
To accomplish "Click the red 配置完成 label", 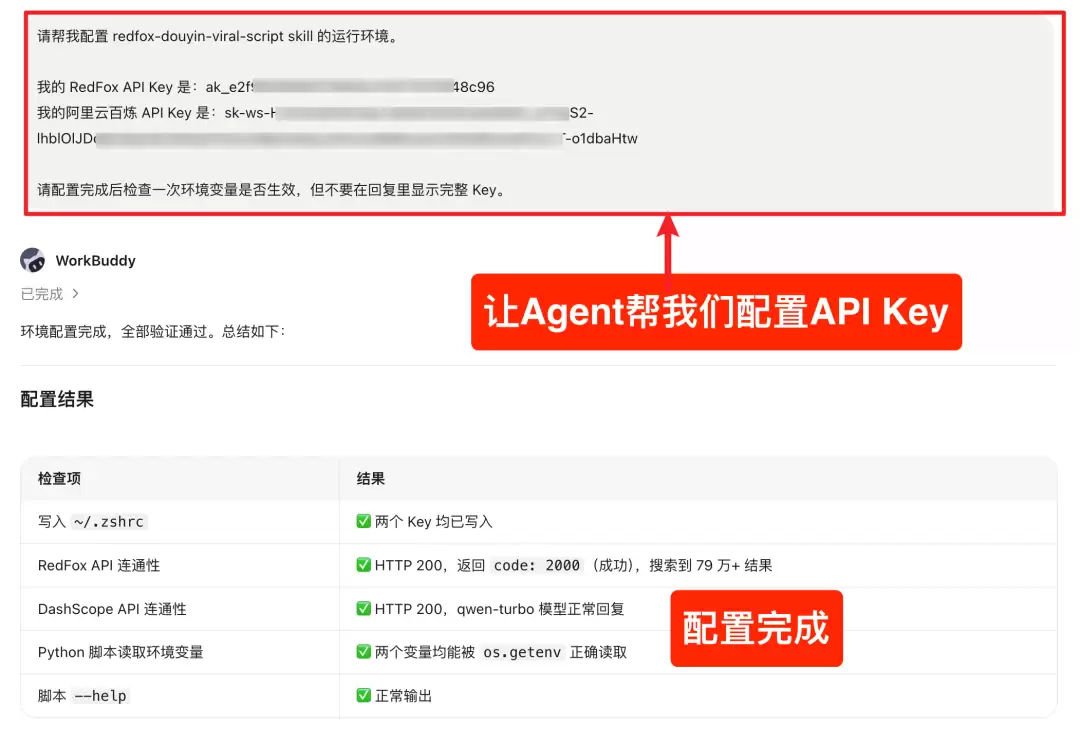I will (x=756, y=628).
